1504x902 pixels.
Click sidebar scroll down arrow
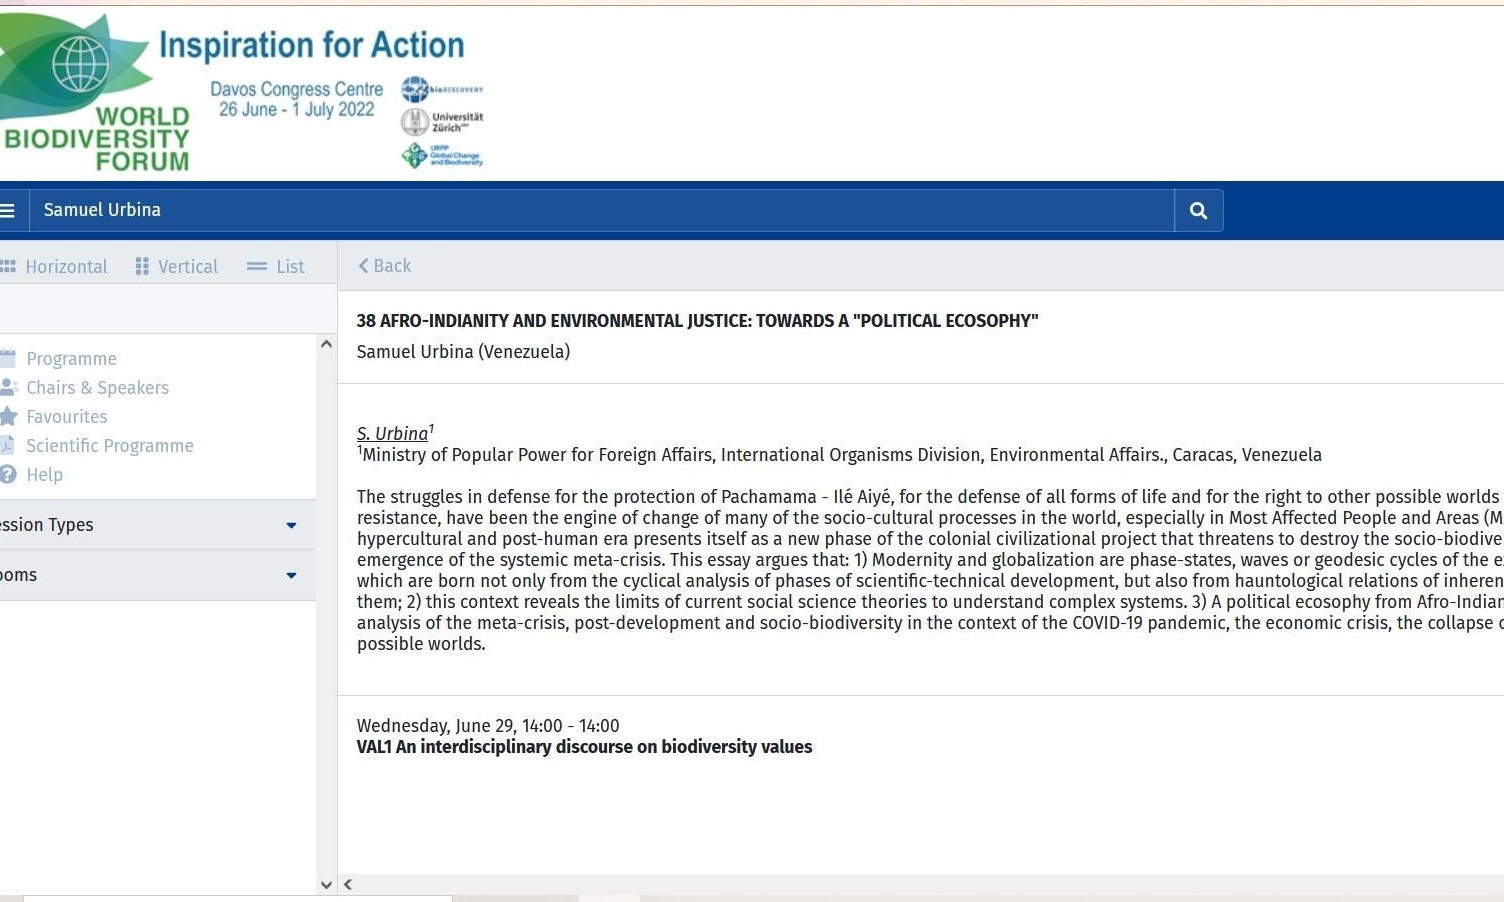point(326,885)
